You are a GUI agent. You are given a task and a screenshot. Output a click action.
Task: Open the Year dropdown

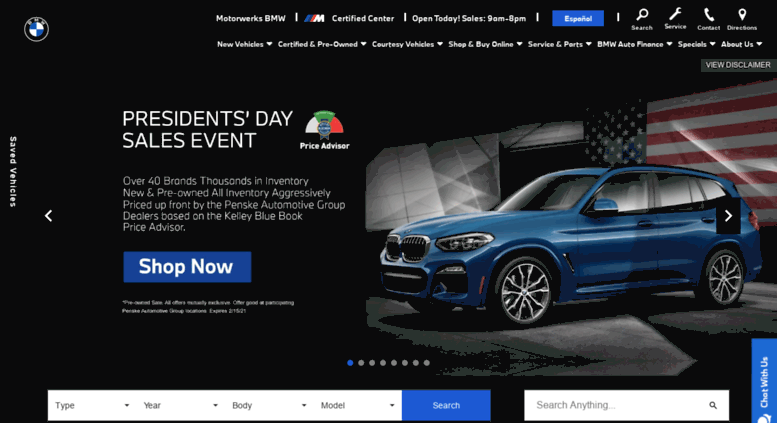[180, 405]
